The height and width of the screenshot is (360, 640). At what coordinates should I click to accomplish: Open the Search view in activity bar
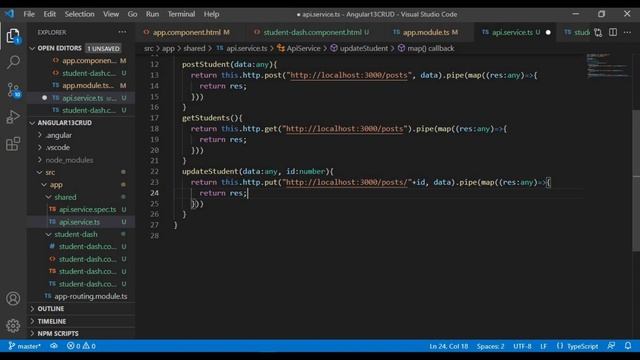[13, 62]
